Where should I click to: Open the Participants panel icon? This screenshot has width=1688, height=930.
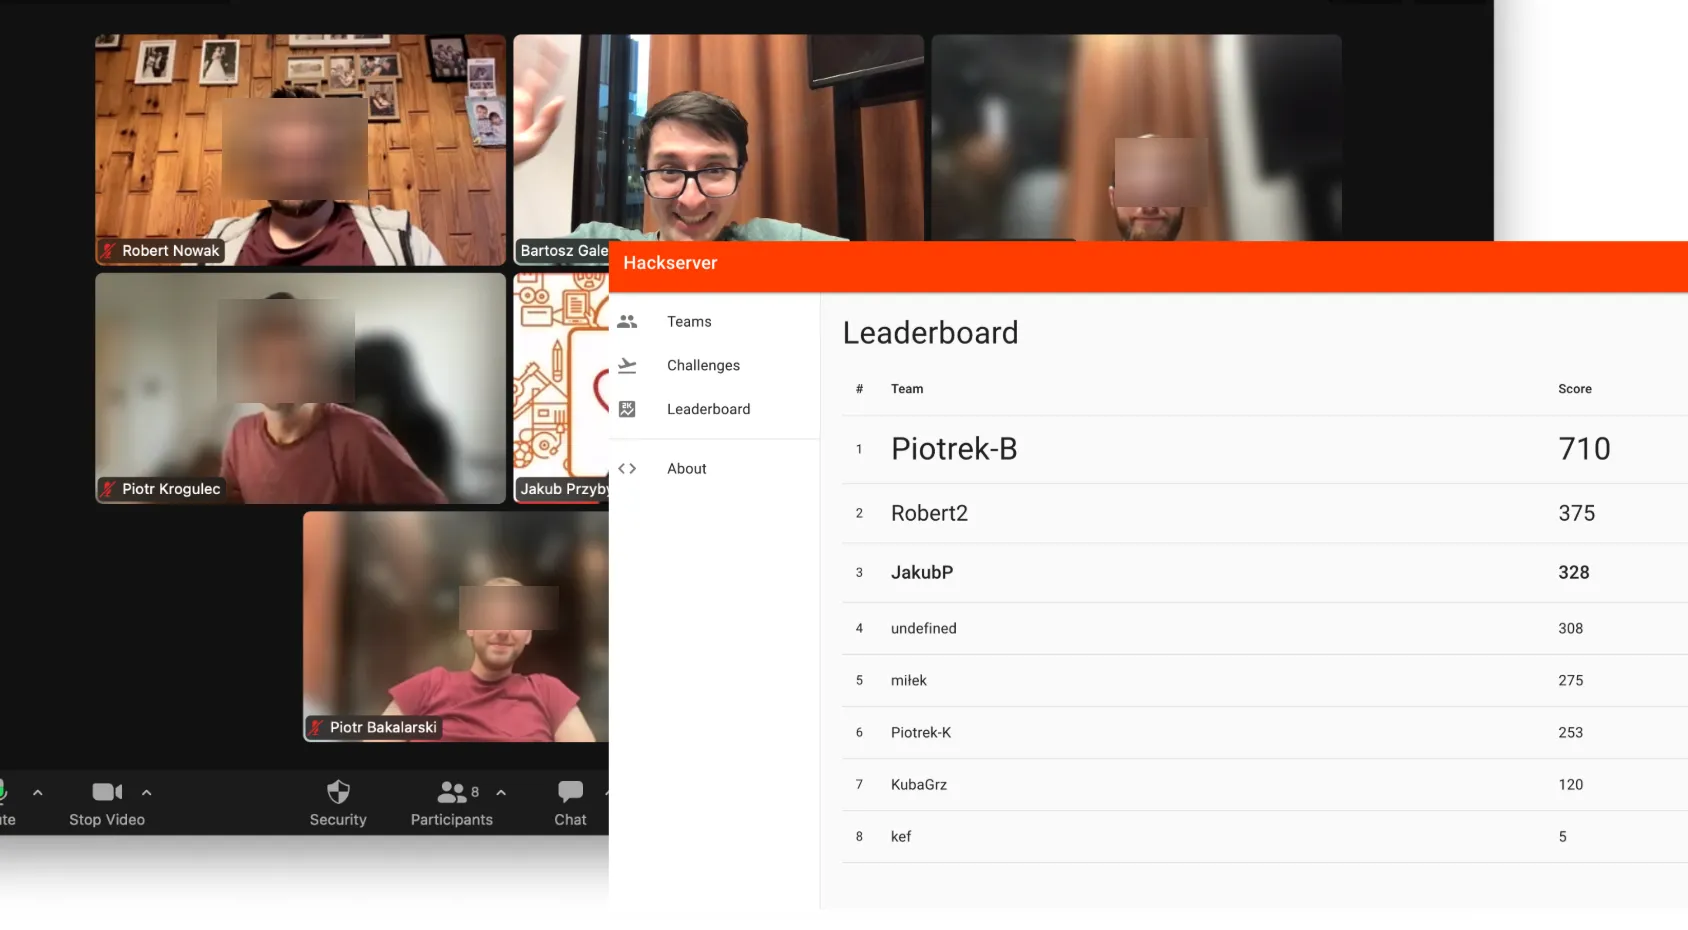point(451,793)
